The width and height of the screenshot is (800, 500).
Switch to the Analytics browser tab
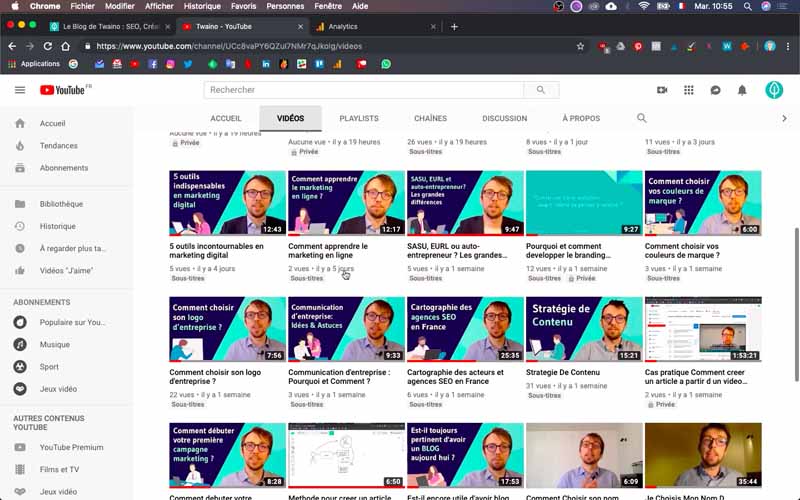pos(377,27)
